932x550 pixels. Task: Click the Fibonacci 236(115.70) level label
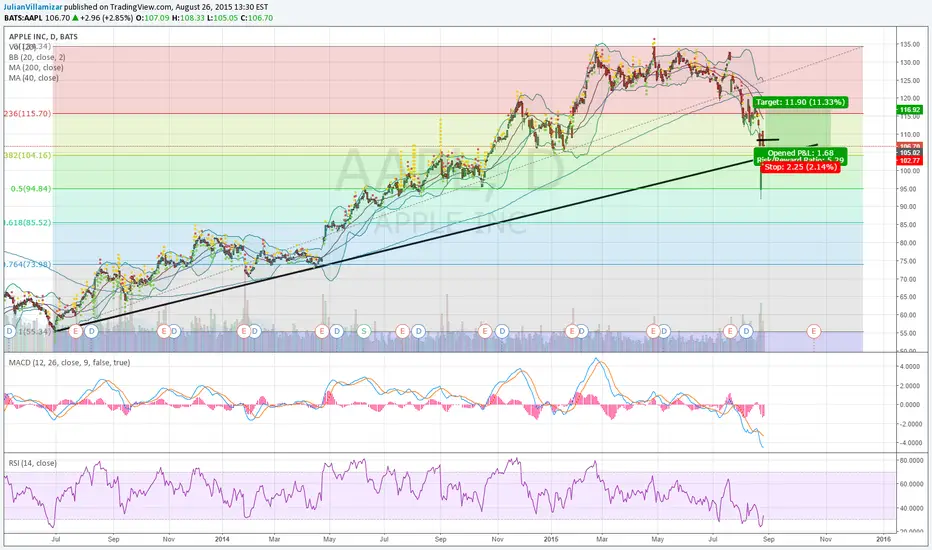(27, 114)
